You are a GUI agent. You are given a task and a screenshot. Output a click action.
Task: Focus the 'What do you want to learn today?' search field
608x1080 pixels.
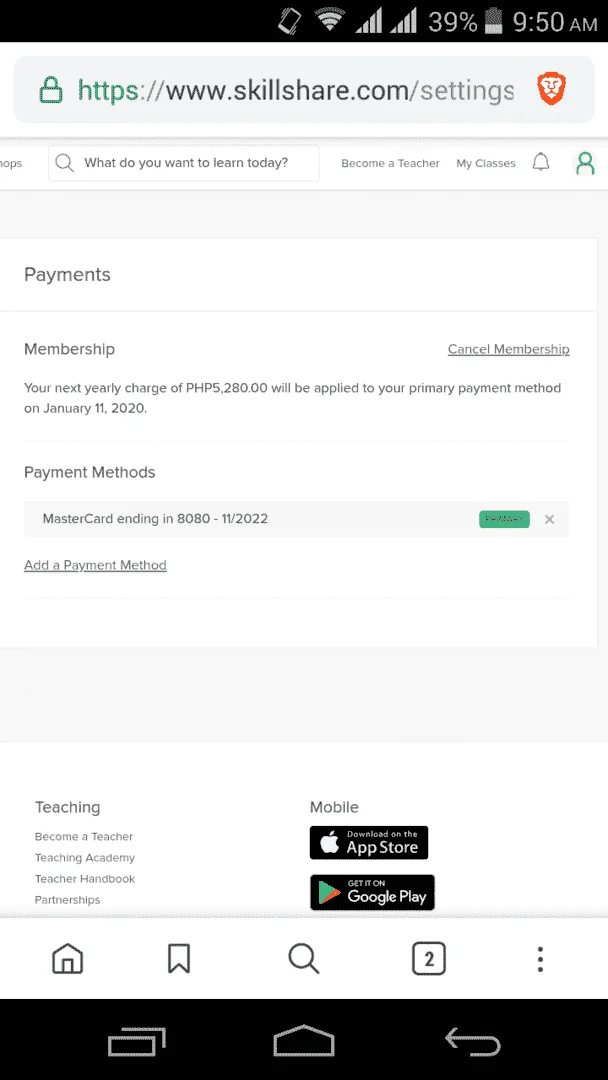tap(184, 163)
